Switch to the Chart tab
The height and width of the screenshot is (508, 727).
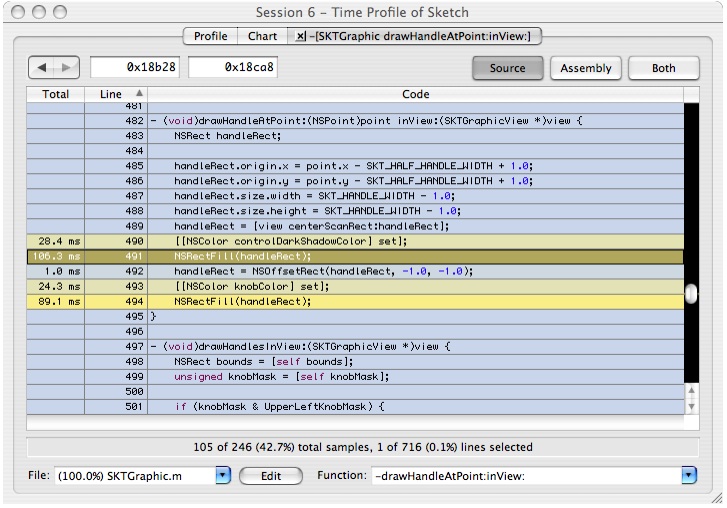coord(263,36)
